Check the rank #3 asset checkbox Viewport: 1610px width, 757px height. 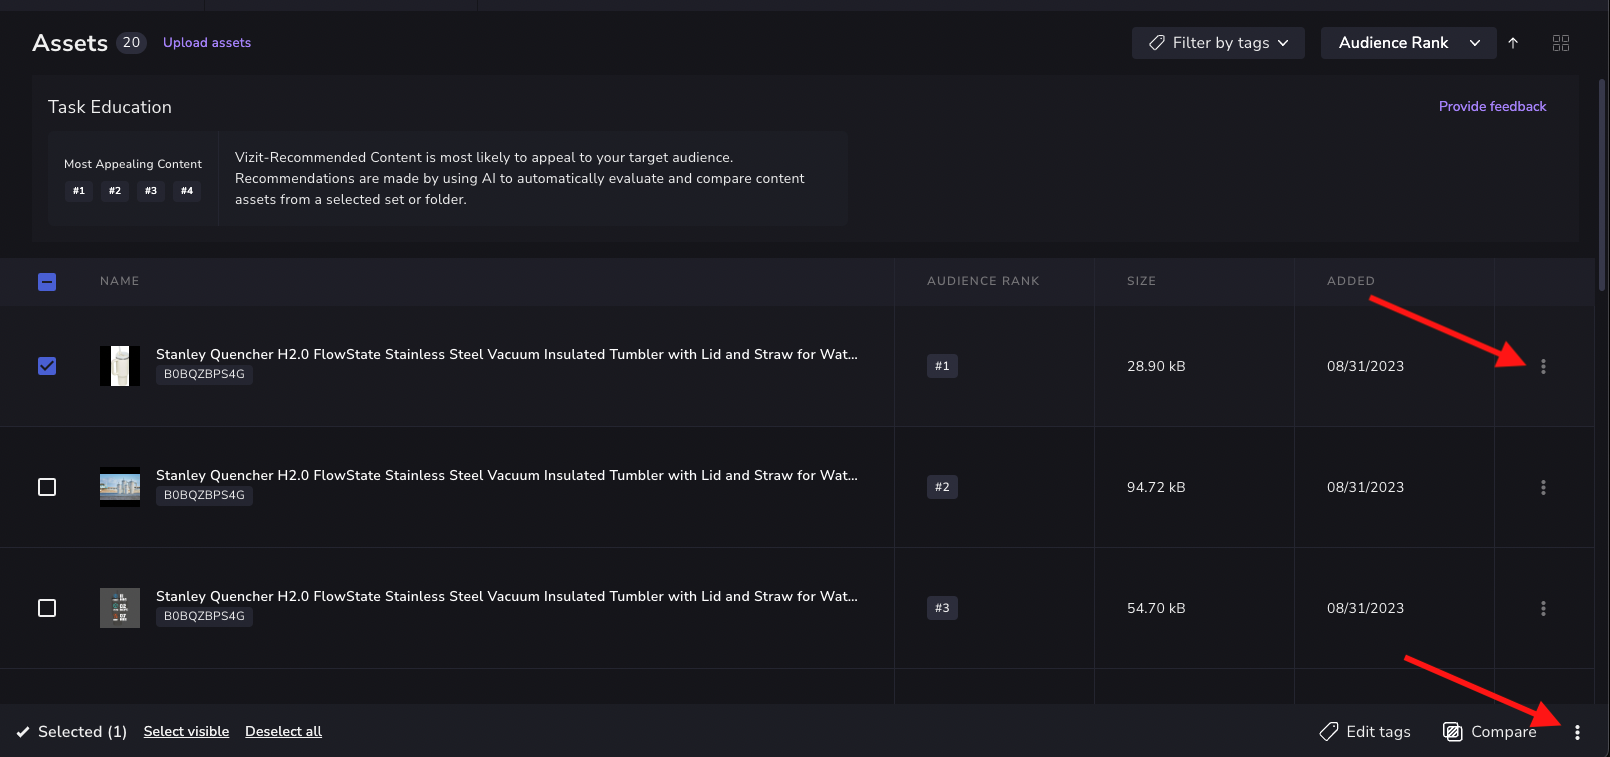47,608
